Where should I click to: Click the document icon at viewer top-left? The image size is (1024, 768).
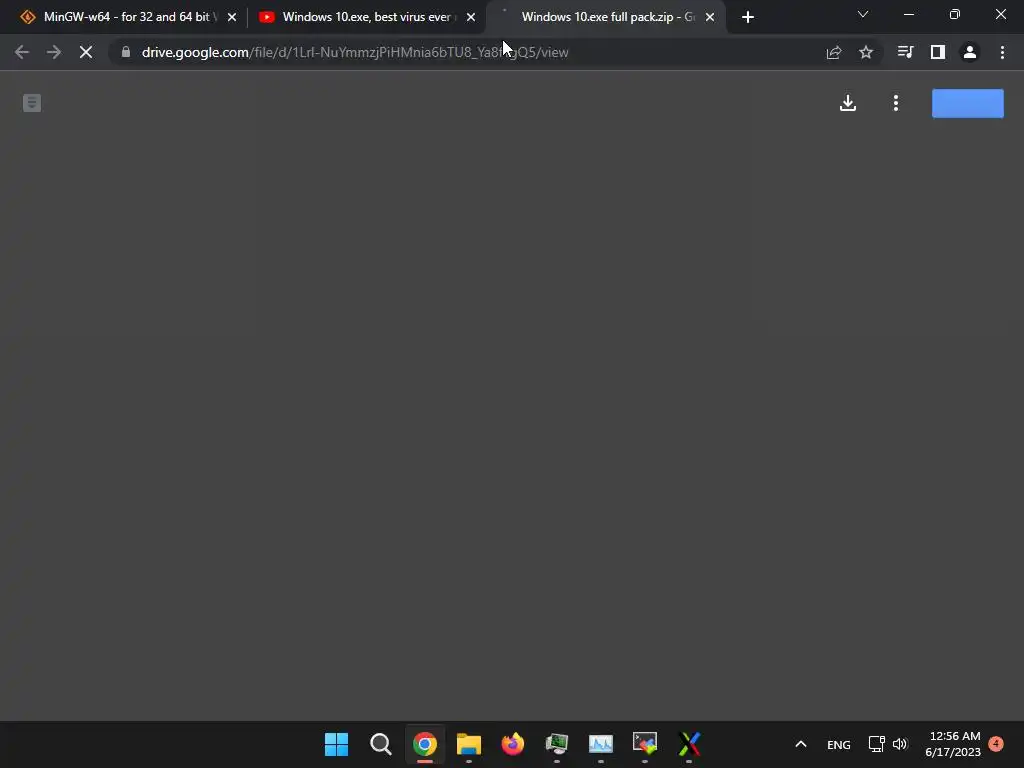pyautogui.click(x=32, y=103)
